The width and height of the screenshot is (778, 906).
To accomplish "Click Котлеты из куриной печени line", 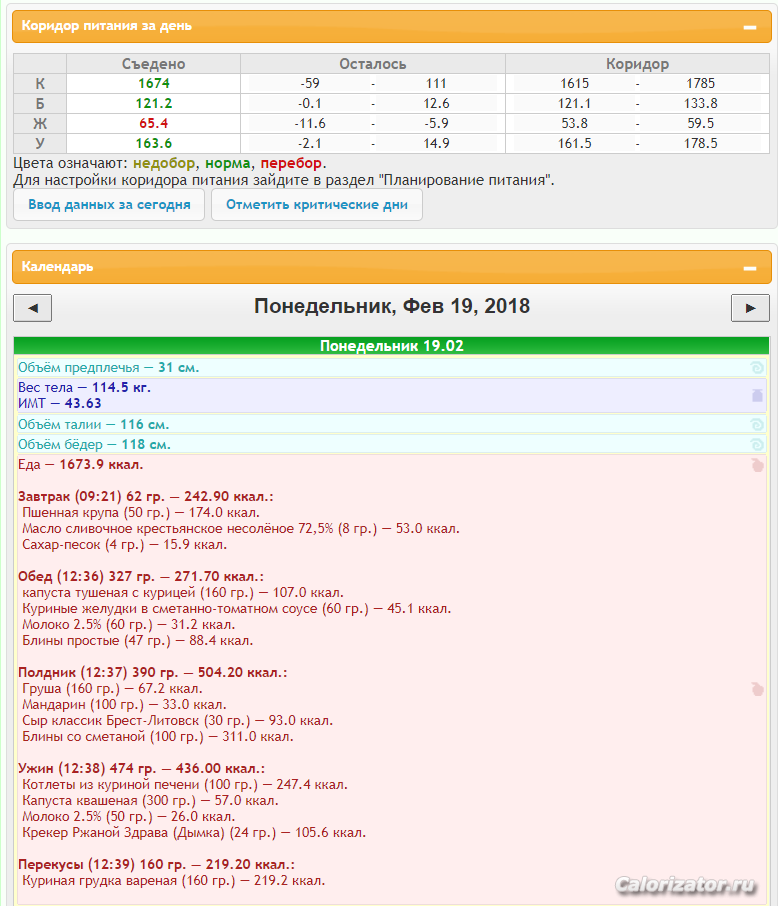I will (185, 784).
